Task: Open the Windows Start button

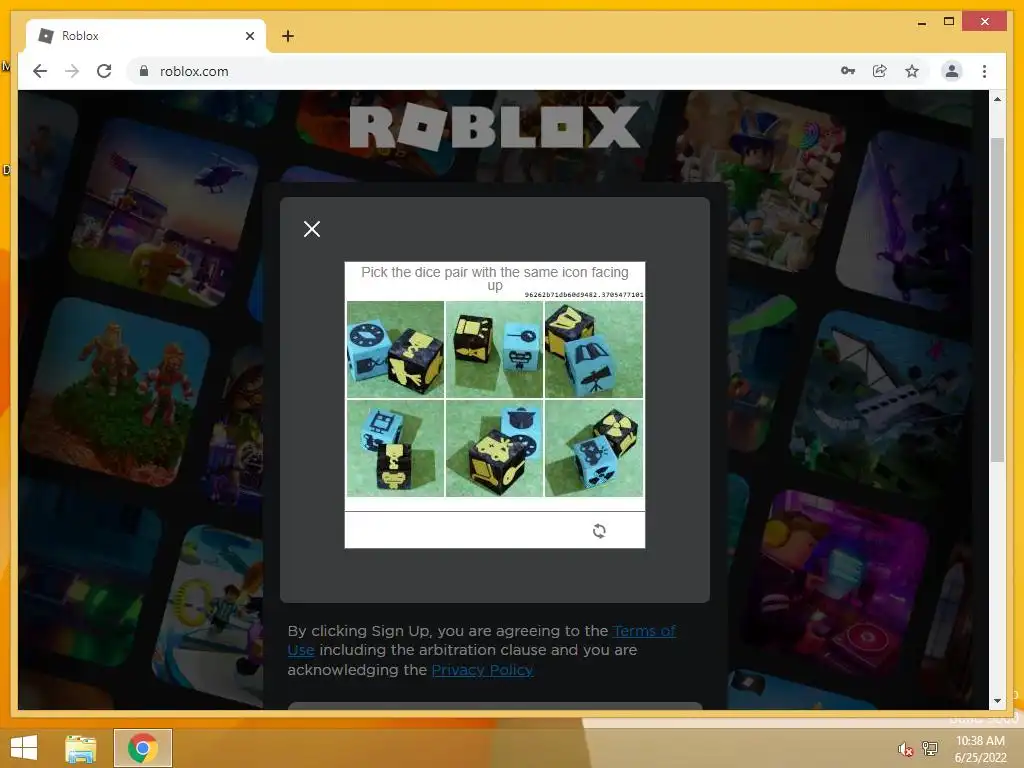Action: click(24, 748)
